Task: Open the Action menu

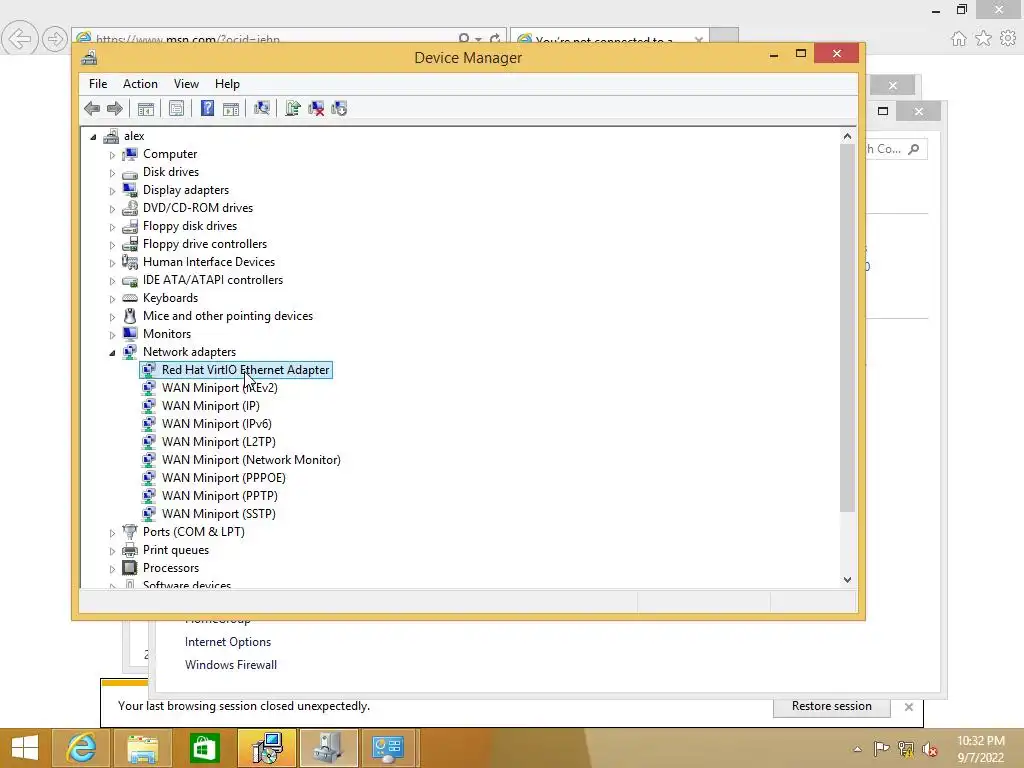Action: pos(140,84)
